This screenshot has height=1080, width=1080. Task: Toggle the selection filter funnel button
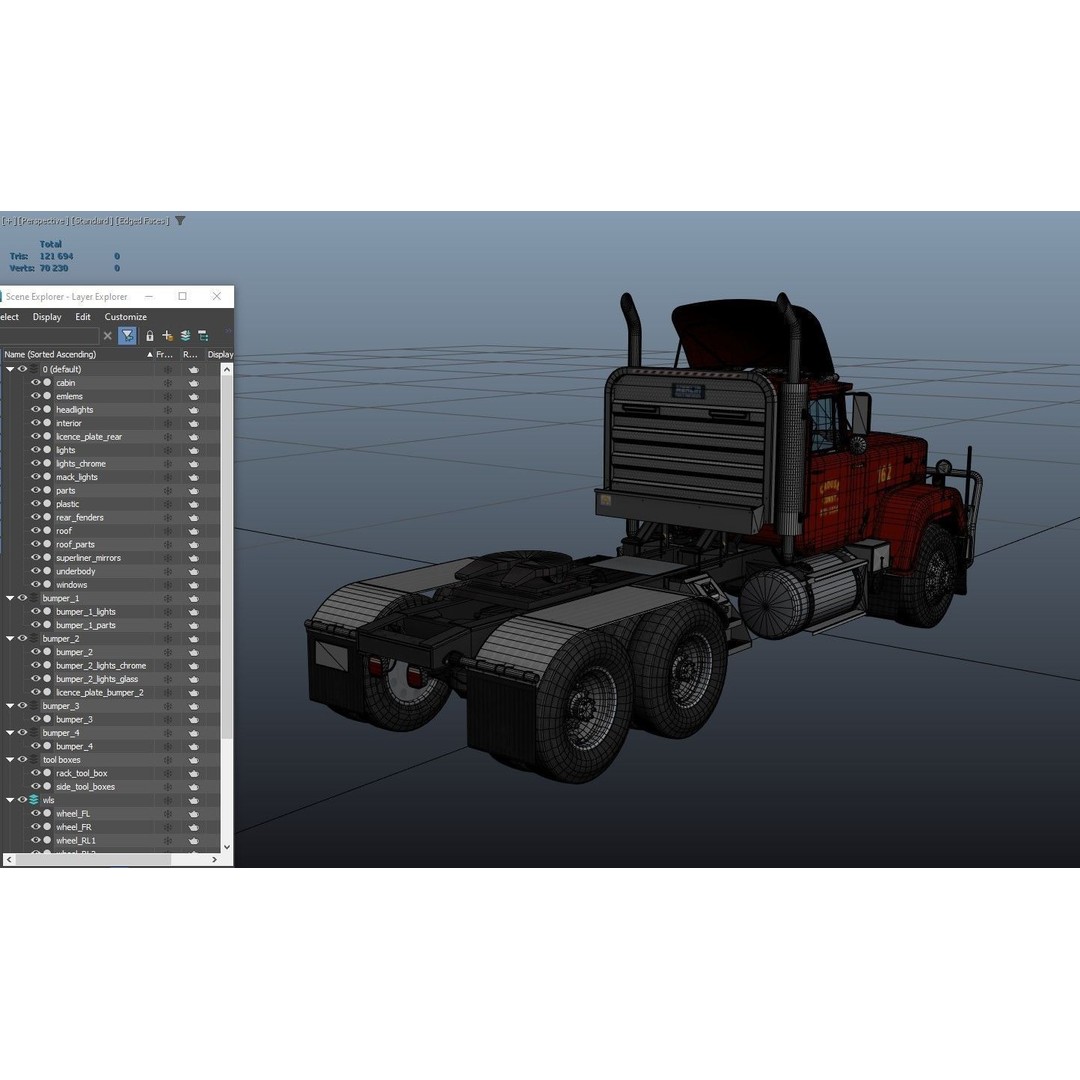coord(127,335)
